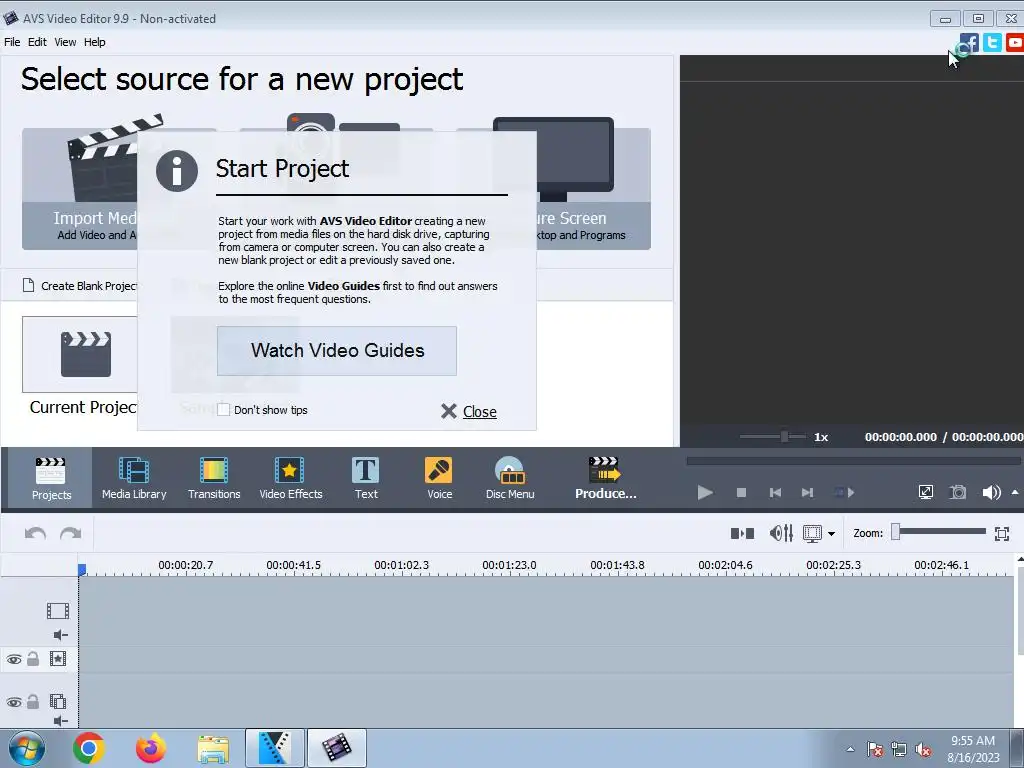Open the YouTube link icon

point(1015,42)
